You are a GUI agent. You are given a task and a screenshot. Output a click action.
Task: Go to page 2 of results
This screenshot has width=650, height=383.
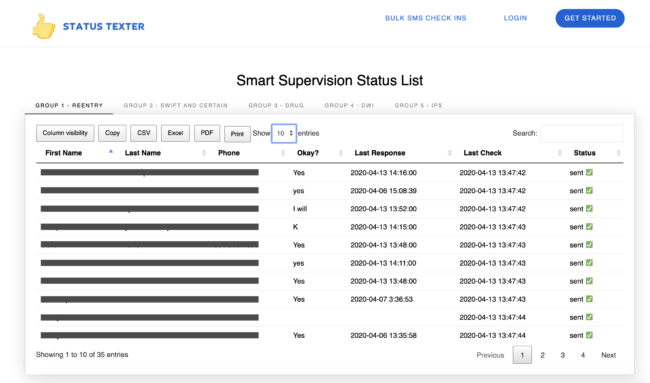542,355
